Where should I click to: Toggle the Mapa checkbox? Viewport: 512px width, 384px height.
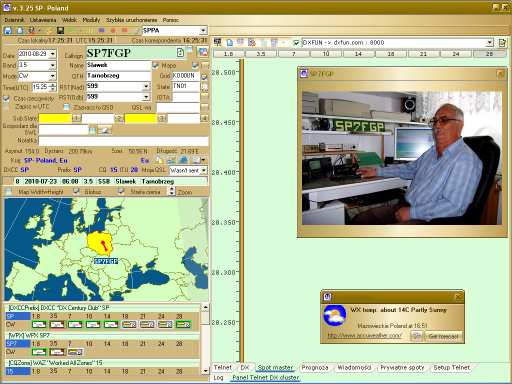[155, 65]
